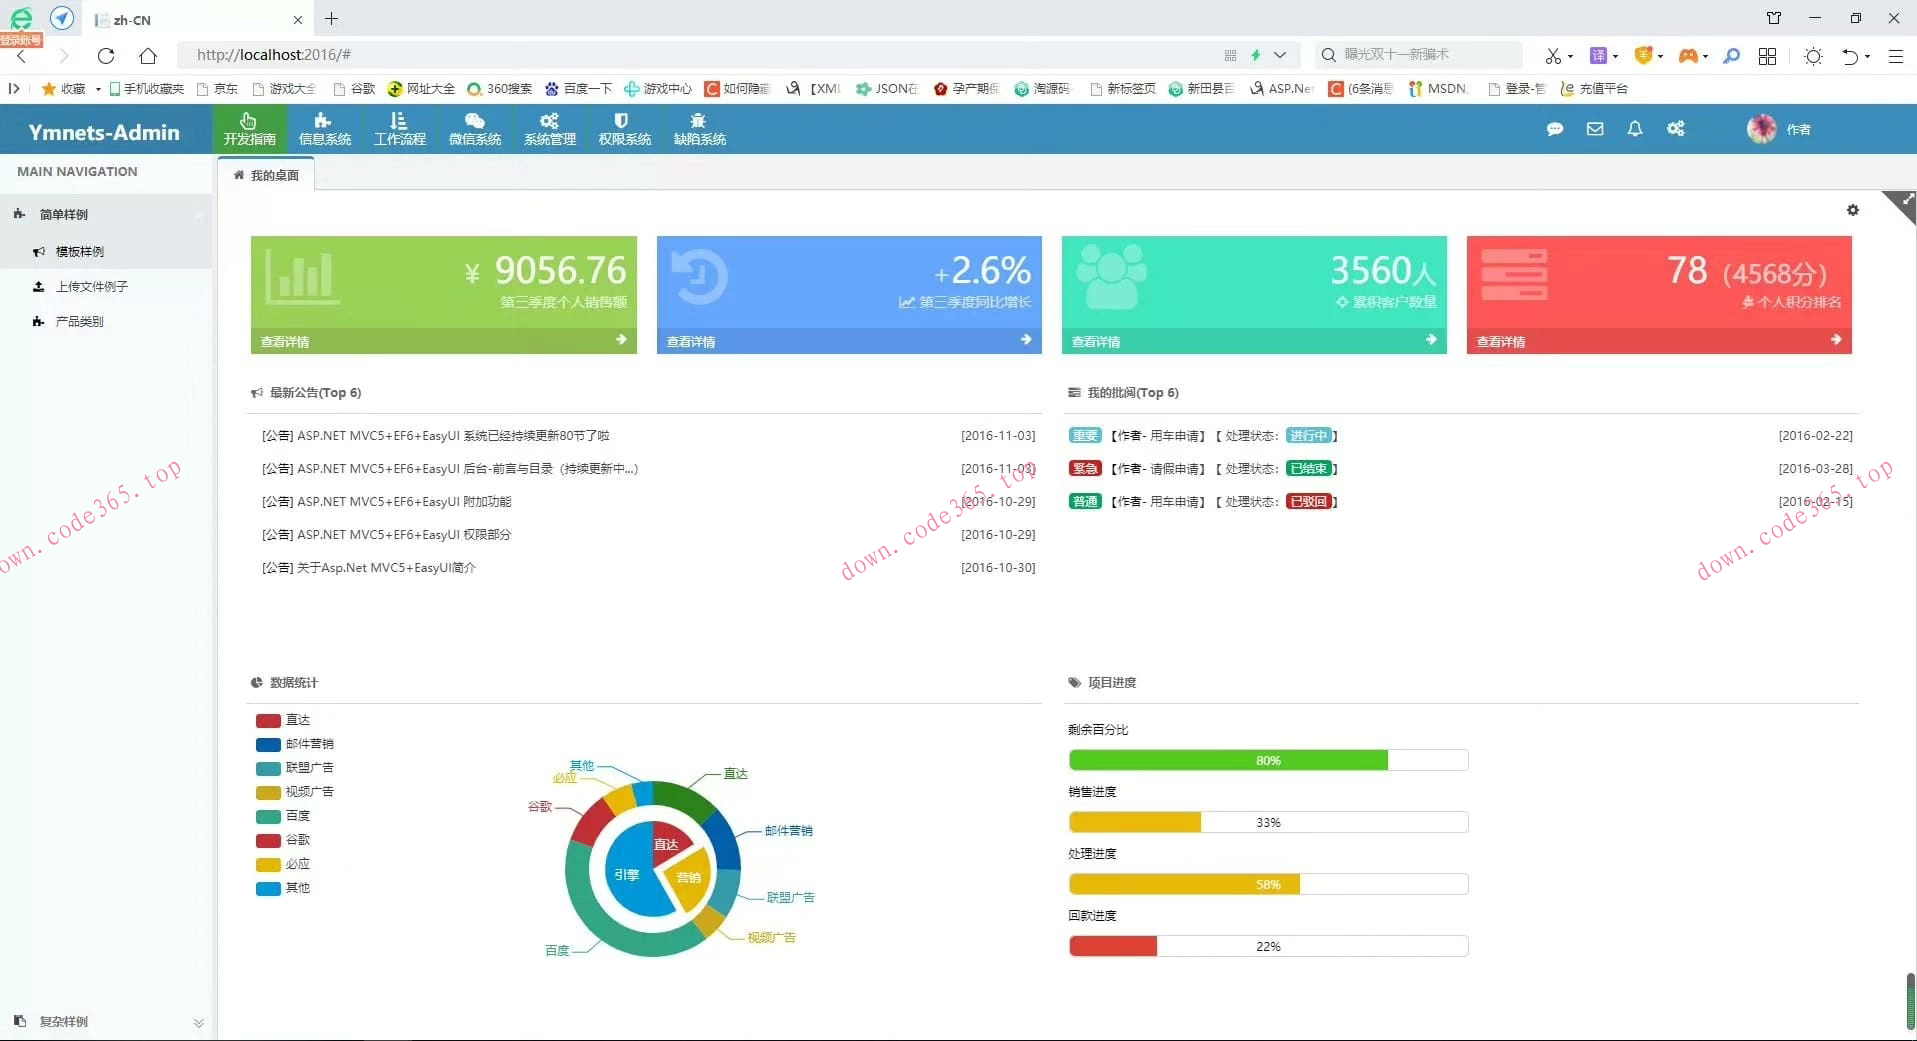Open the chat messages icon in header

tap(1554, 129)
